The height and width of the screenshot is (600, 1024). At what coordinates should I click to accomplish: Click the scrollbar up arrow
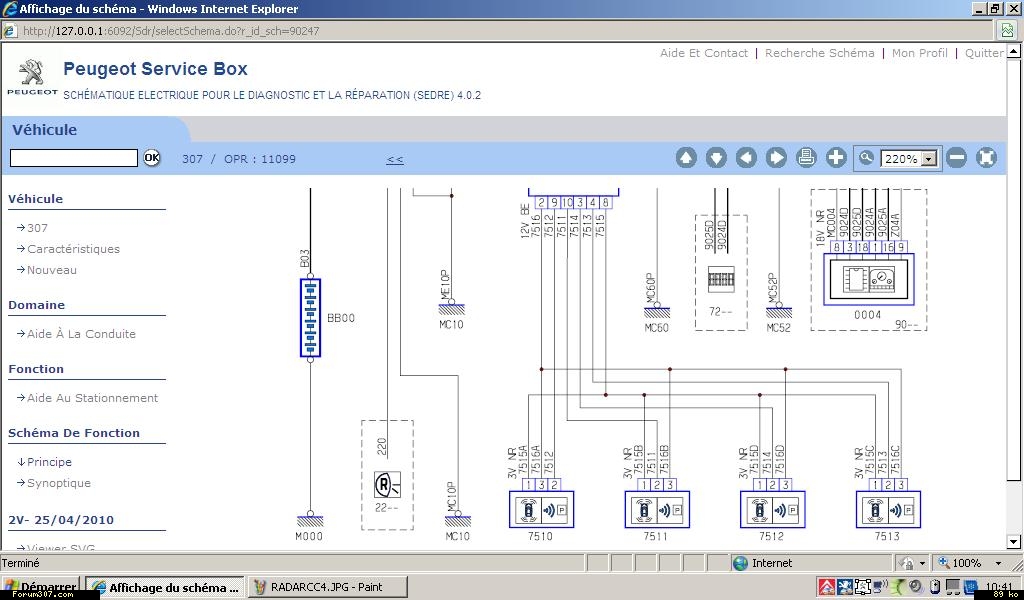point(1014,51)
